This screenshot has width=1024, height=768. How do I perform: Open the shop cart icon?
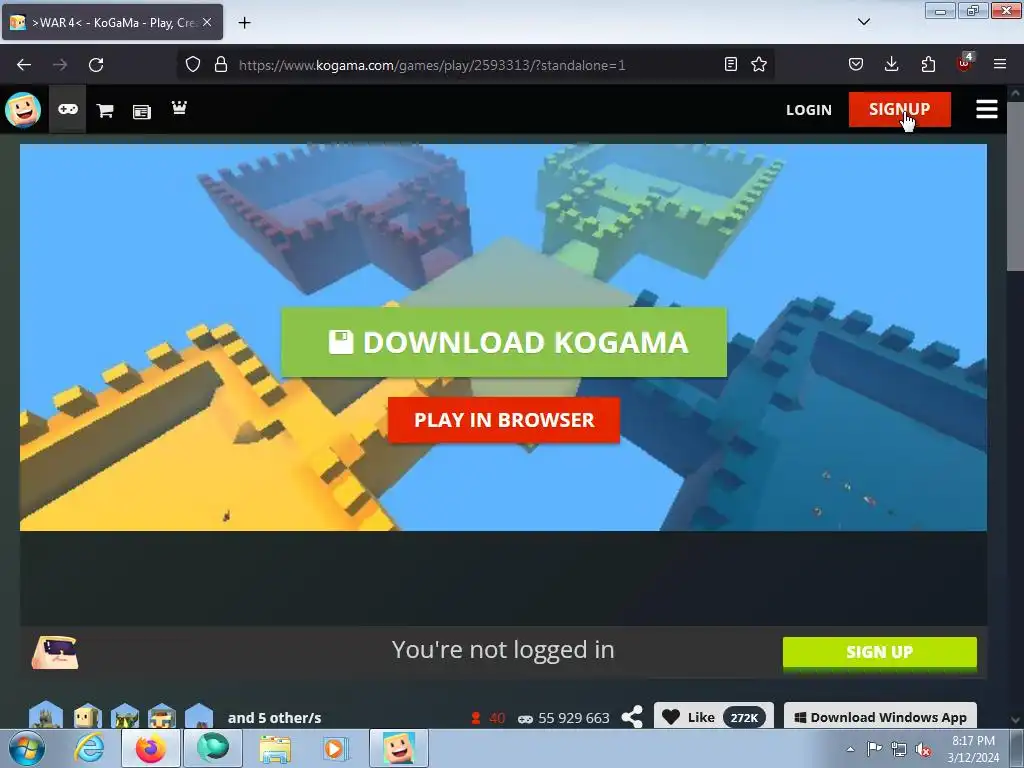[x=105, y=110]
